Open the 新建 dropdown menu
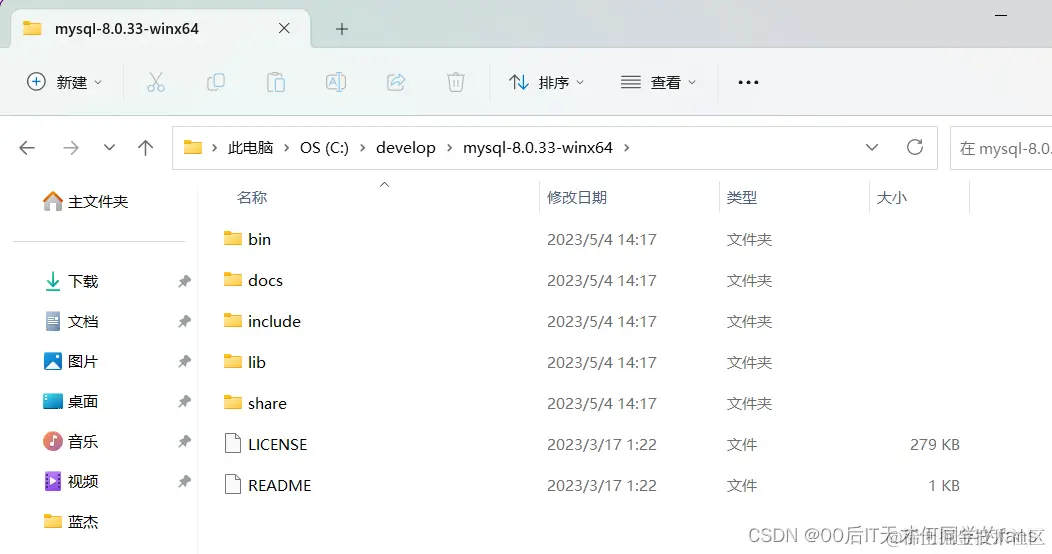 pos(64,82)
